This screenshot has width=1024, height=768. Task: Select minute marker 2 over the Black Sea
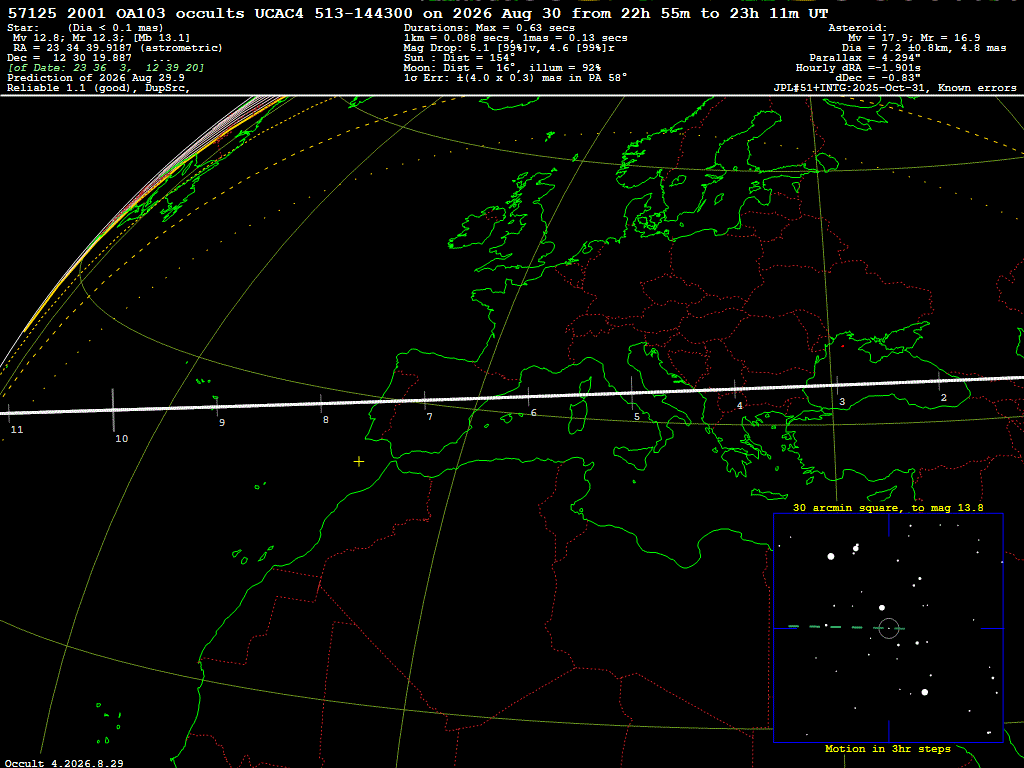click(x=944, y=397)
